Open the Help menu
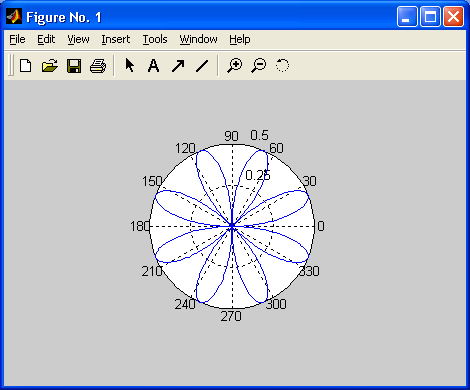Screen dimensions: 470x390 240,39
